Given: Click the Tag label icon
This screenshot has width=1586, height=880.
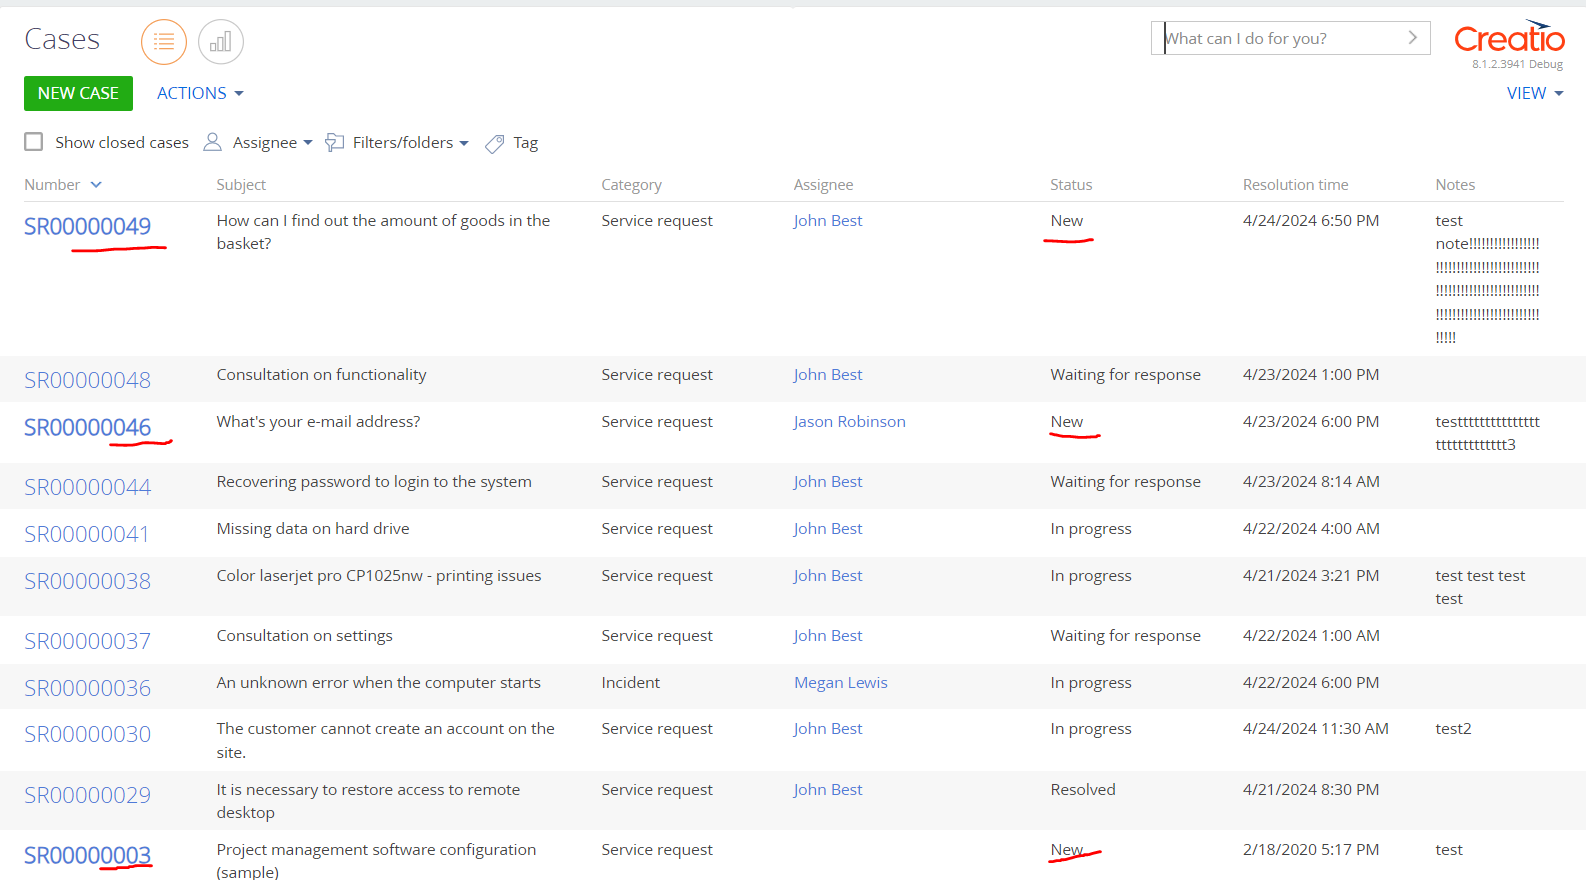Looking at the screenshot, I should tap(494, 144).
